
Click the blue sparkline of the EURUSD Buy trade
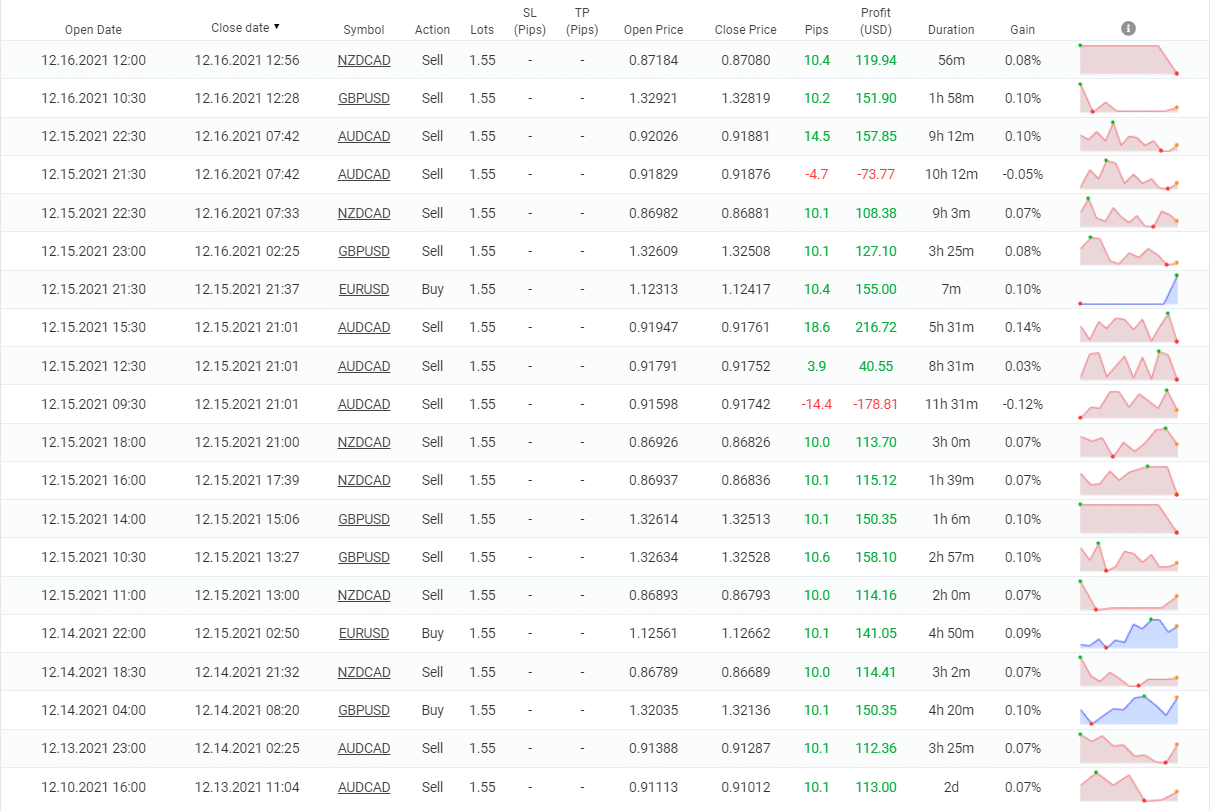tap(1128, 289)
